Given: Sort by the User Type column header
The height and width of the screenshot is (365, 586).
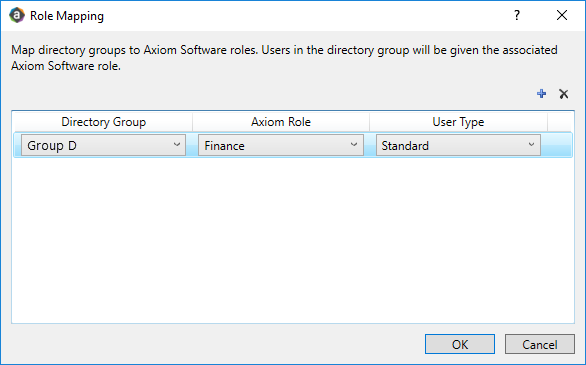Looking at the screenshot, I should [x=458, y=122].
